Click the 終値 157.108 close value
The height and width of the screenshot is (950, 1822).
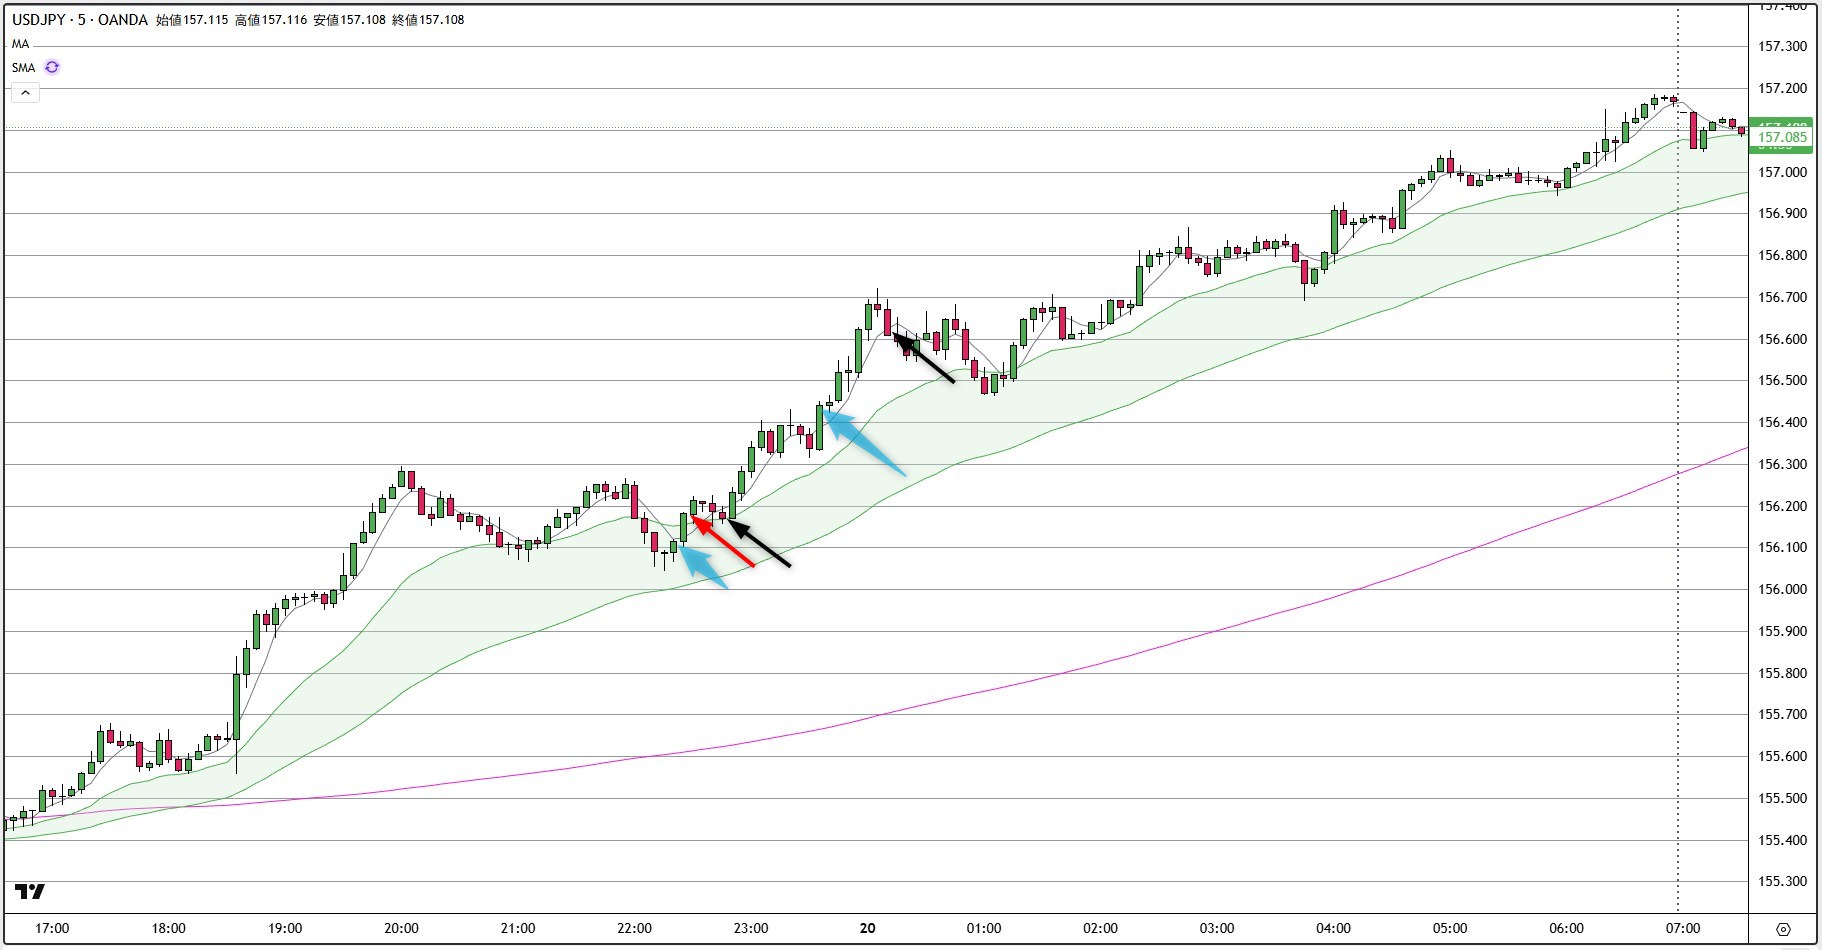tap(428, 18)
